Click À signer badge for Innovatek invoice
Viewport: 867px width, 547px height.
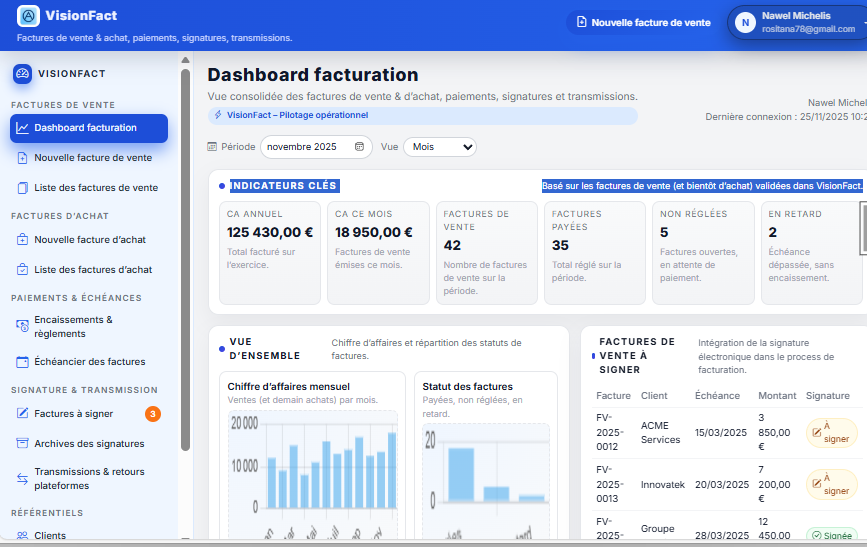[831, 484]
